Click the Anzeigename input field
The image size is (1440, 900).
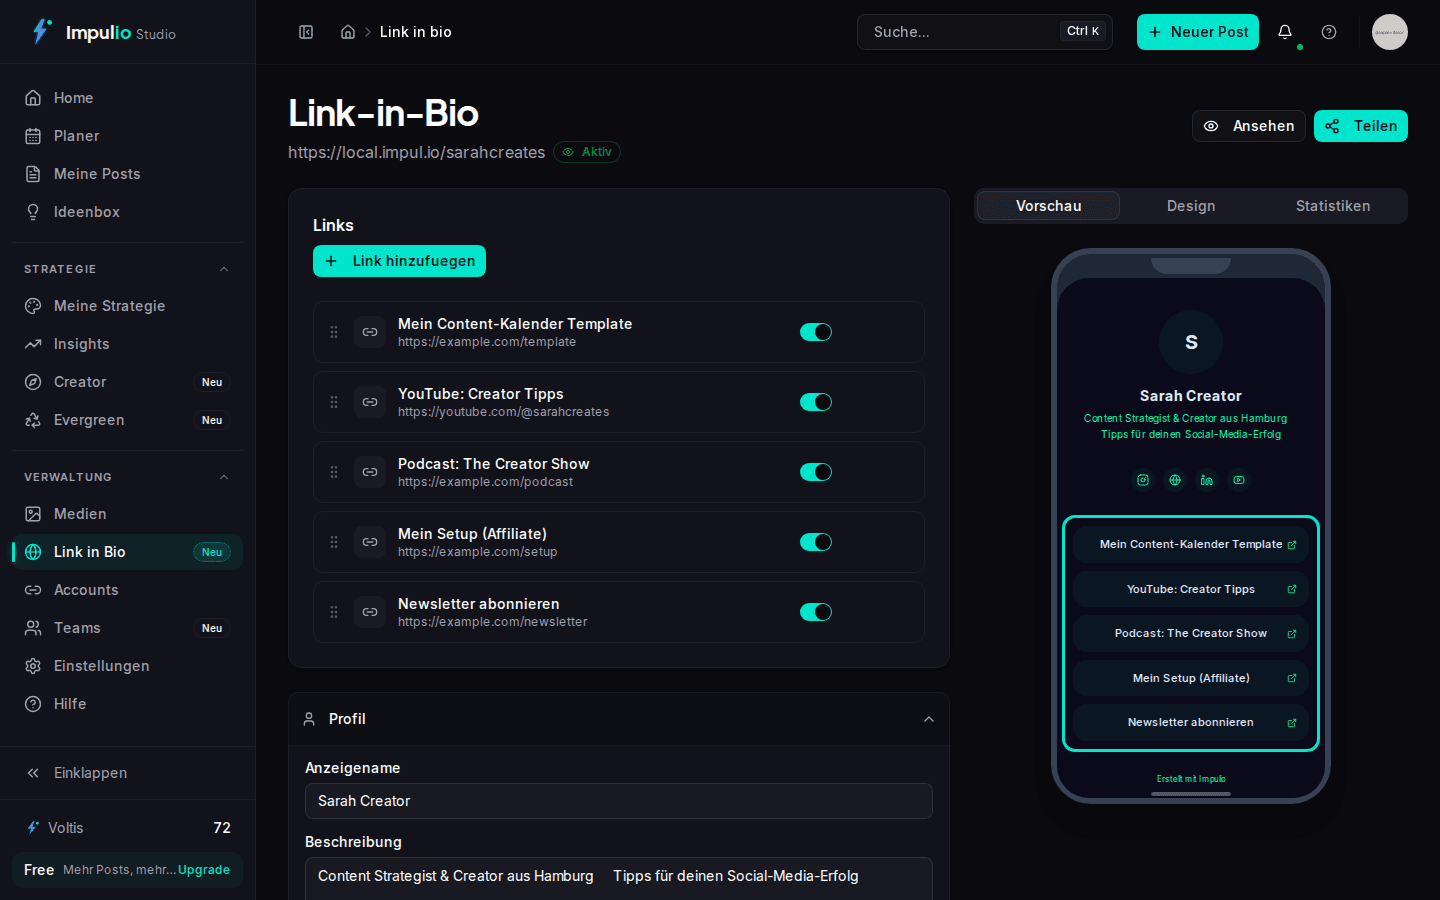click(x=618, y=801)
